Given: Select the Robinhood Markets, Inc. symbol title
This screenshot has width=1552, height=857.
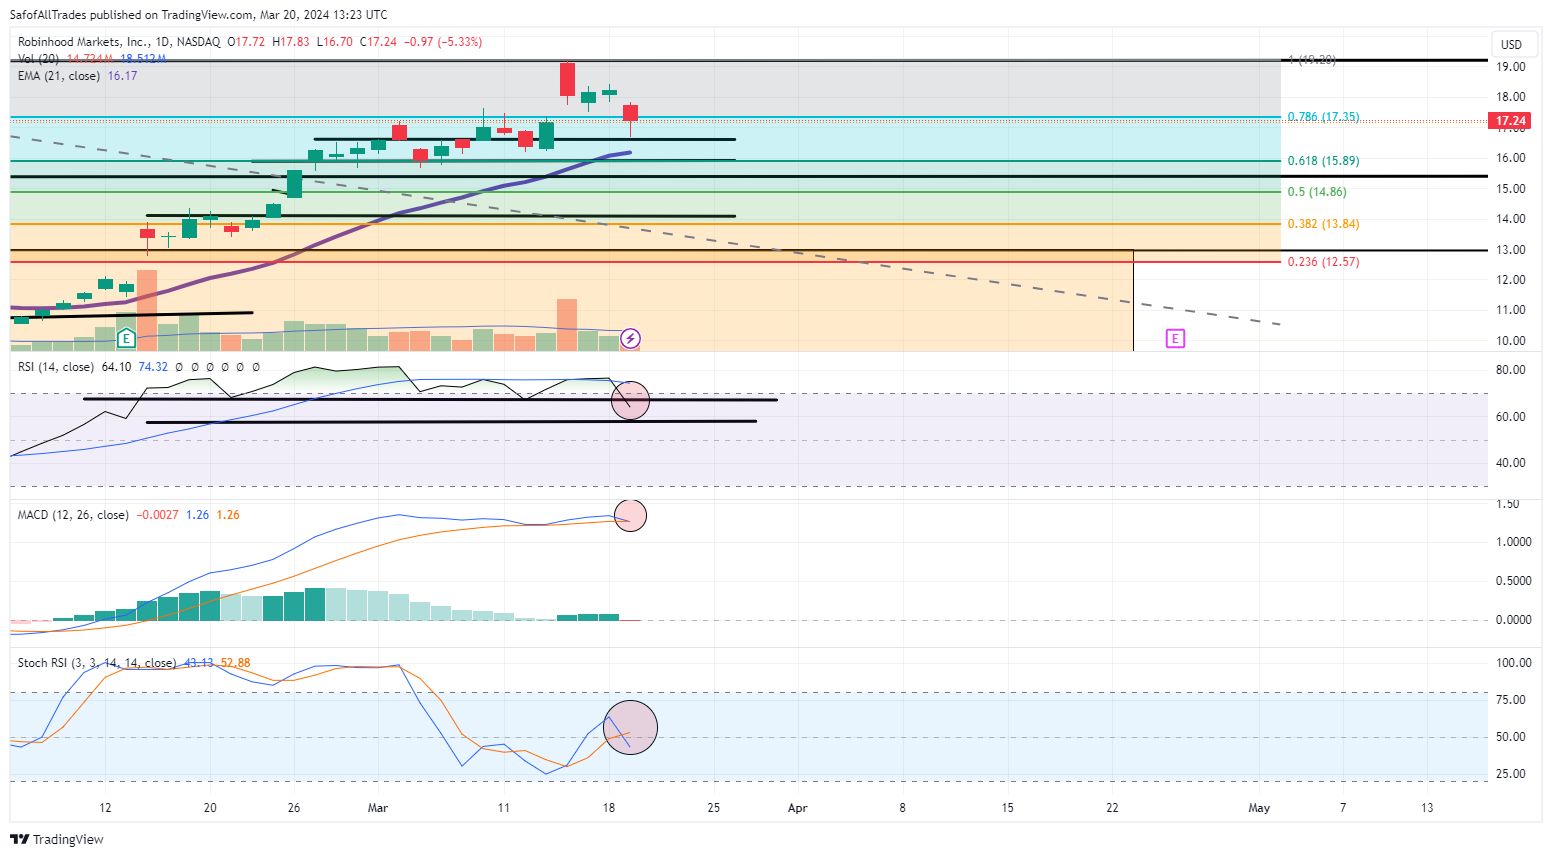Looking at the screenshot, I should (84, 42).
